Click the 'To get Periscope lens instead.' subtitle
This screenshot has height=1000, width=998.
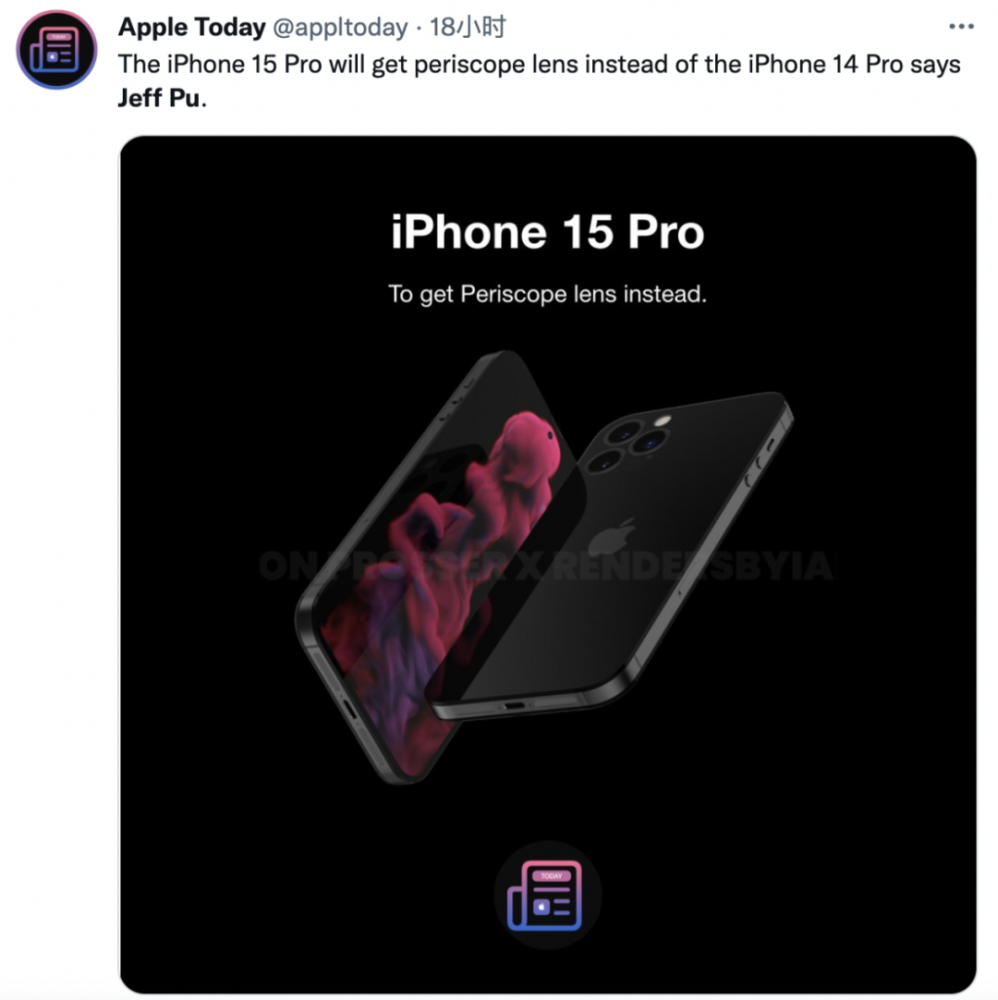(548, 294)
